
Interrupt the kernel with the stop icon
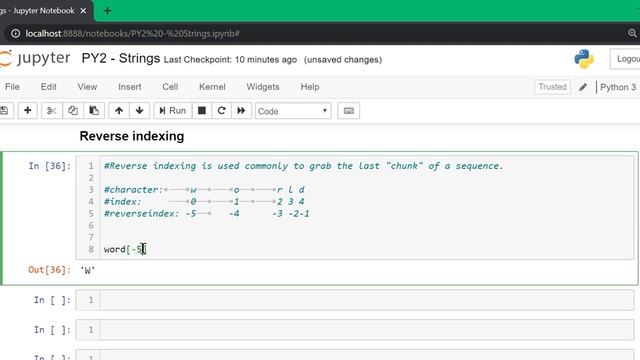(x=202, y=111)
